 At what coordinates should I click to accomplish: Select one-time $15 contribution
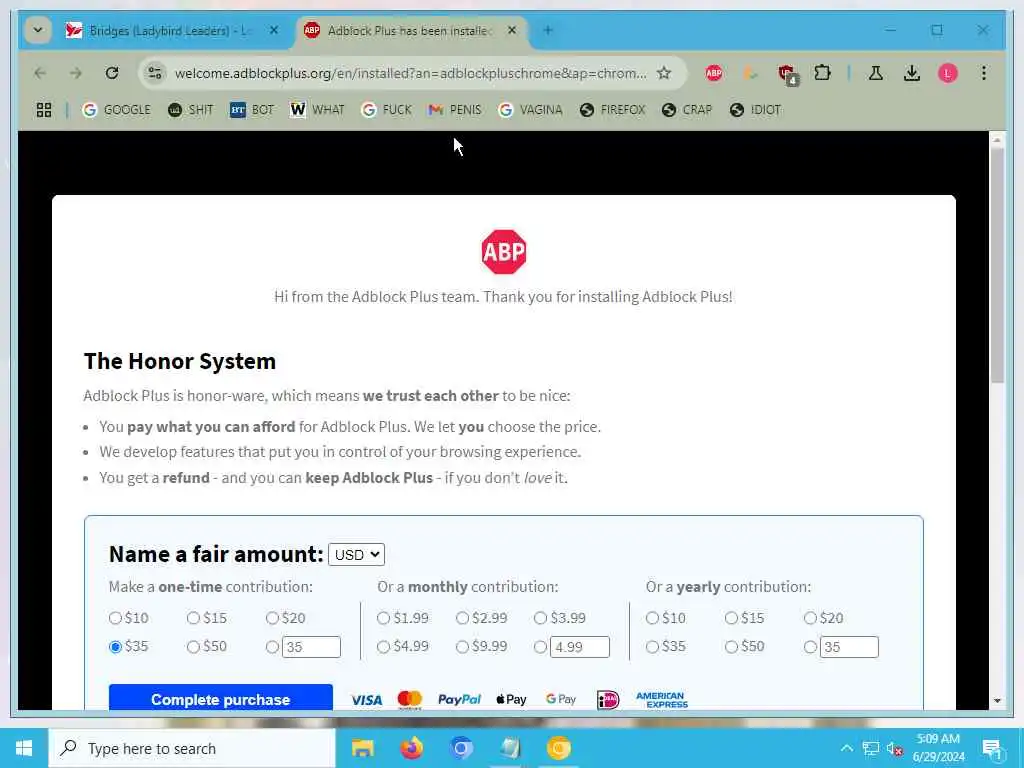click(193, 618)
